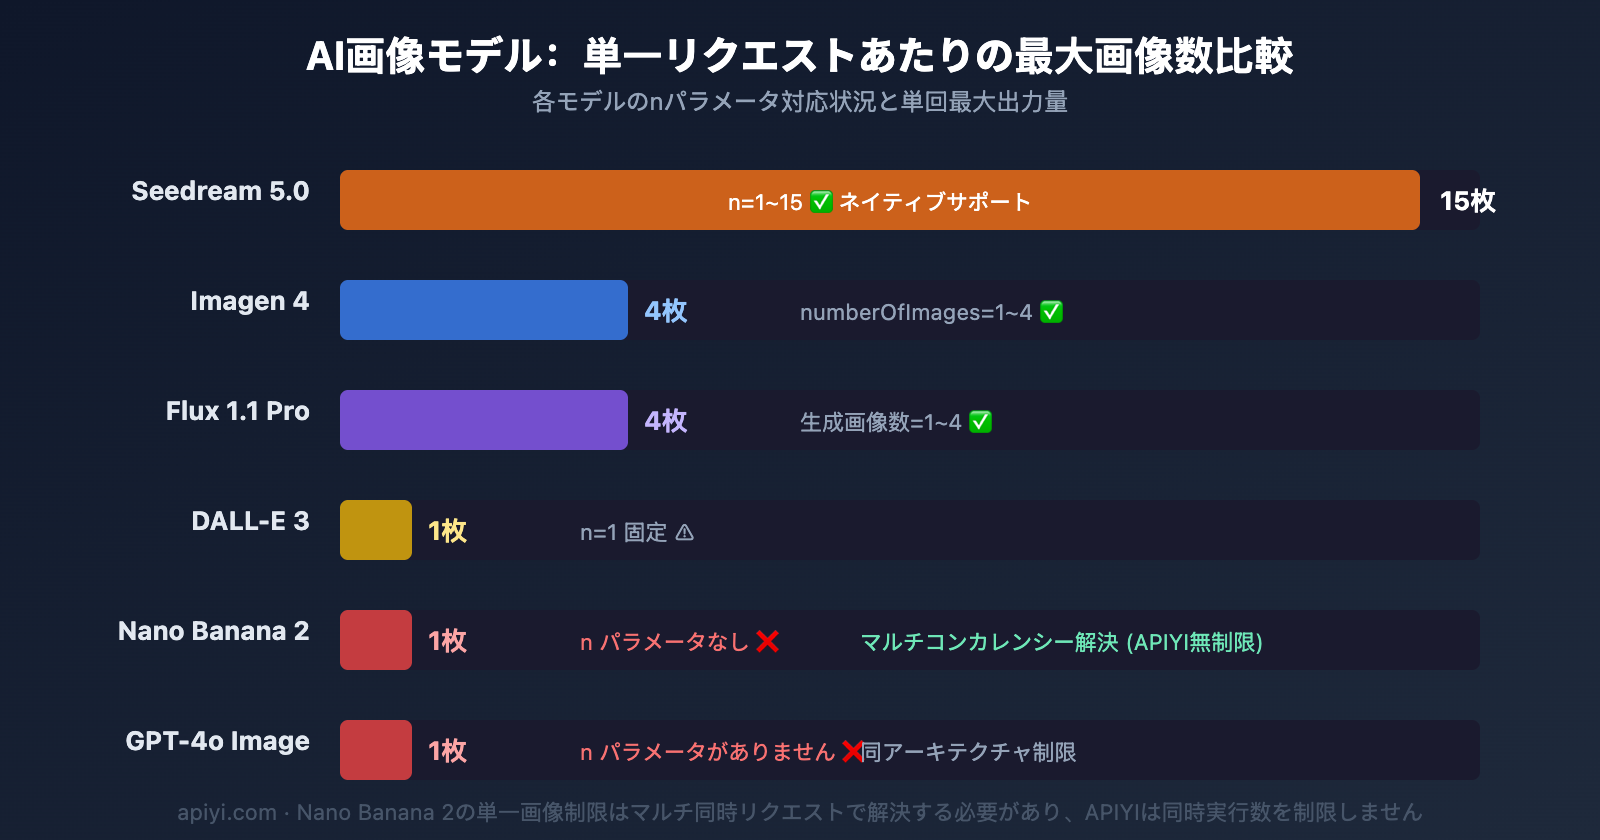This screenshot has height=840, width=1600.
Task: Select the purple Flux 1.1 Pro bar
Action: click(x=483, y=420)
